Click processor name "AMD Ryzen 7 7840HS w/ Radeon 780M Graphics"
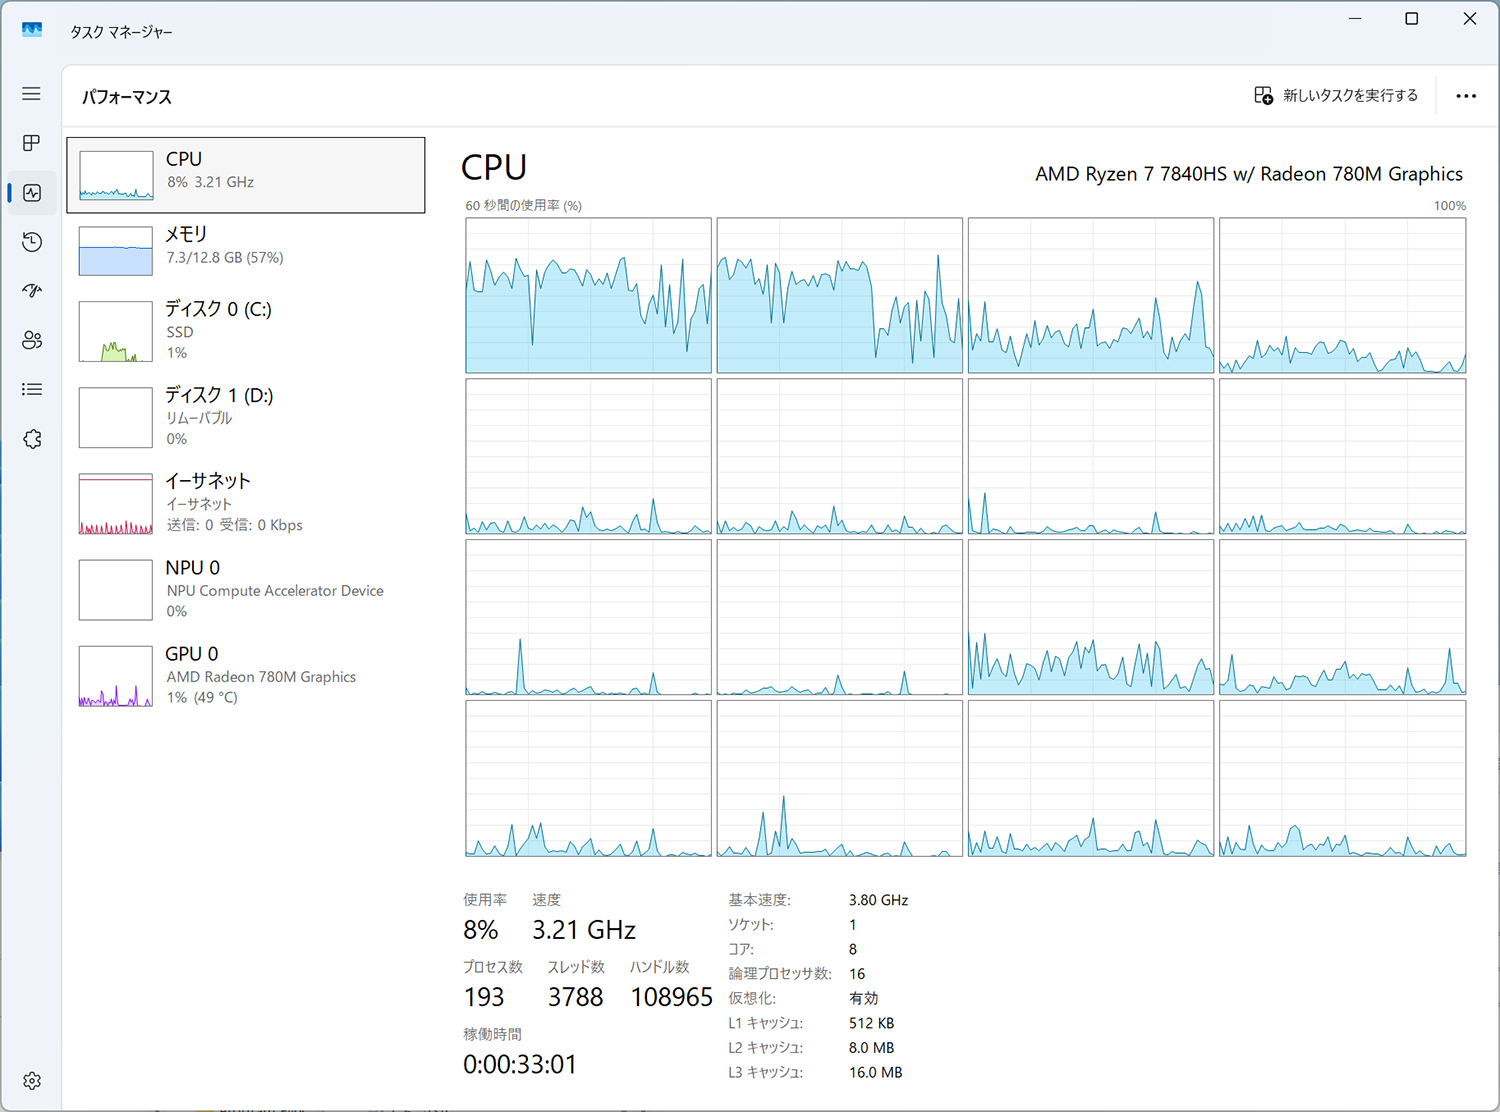The width and height of the screenshot is (1500, 1112). pos(1249,174)
